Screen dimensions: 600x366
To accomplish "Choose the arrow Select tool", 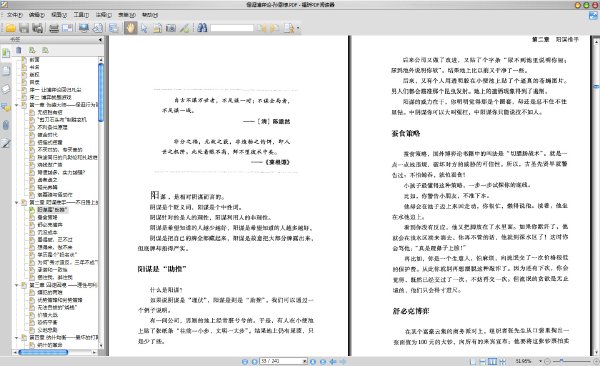I will (x=144, y=28).
